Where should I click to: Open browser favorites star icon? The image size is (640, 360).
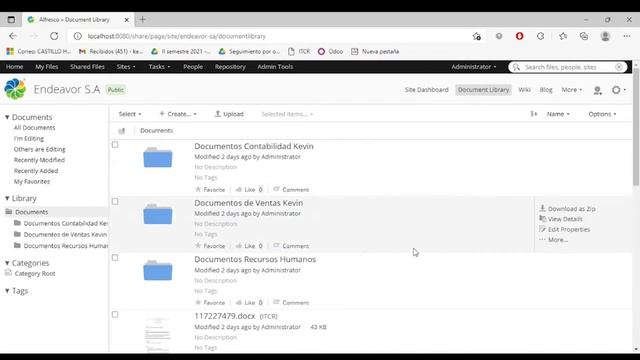[x=563, y=36]
